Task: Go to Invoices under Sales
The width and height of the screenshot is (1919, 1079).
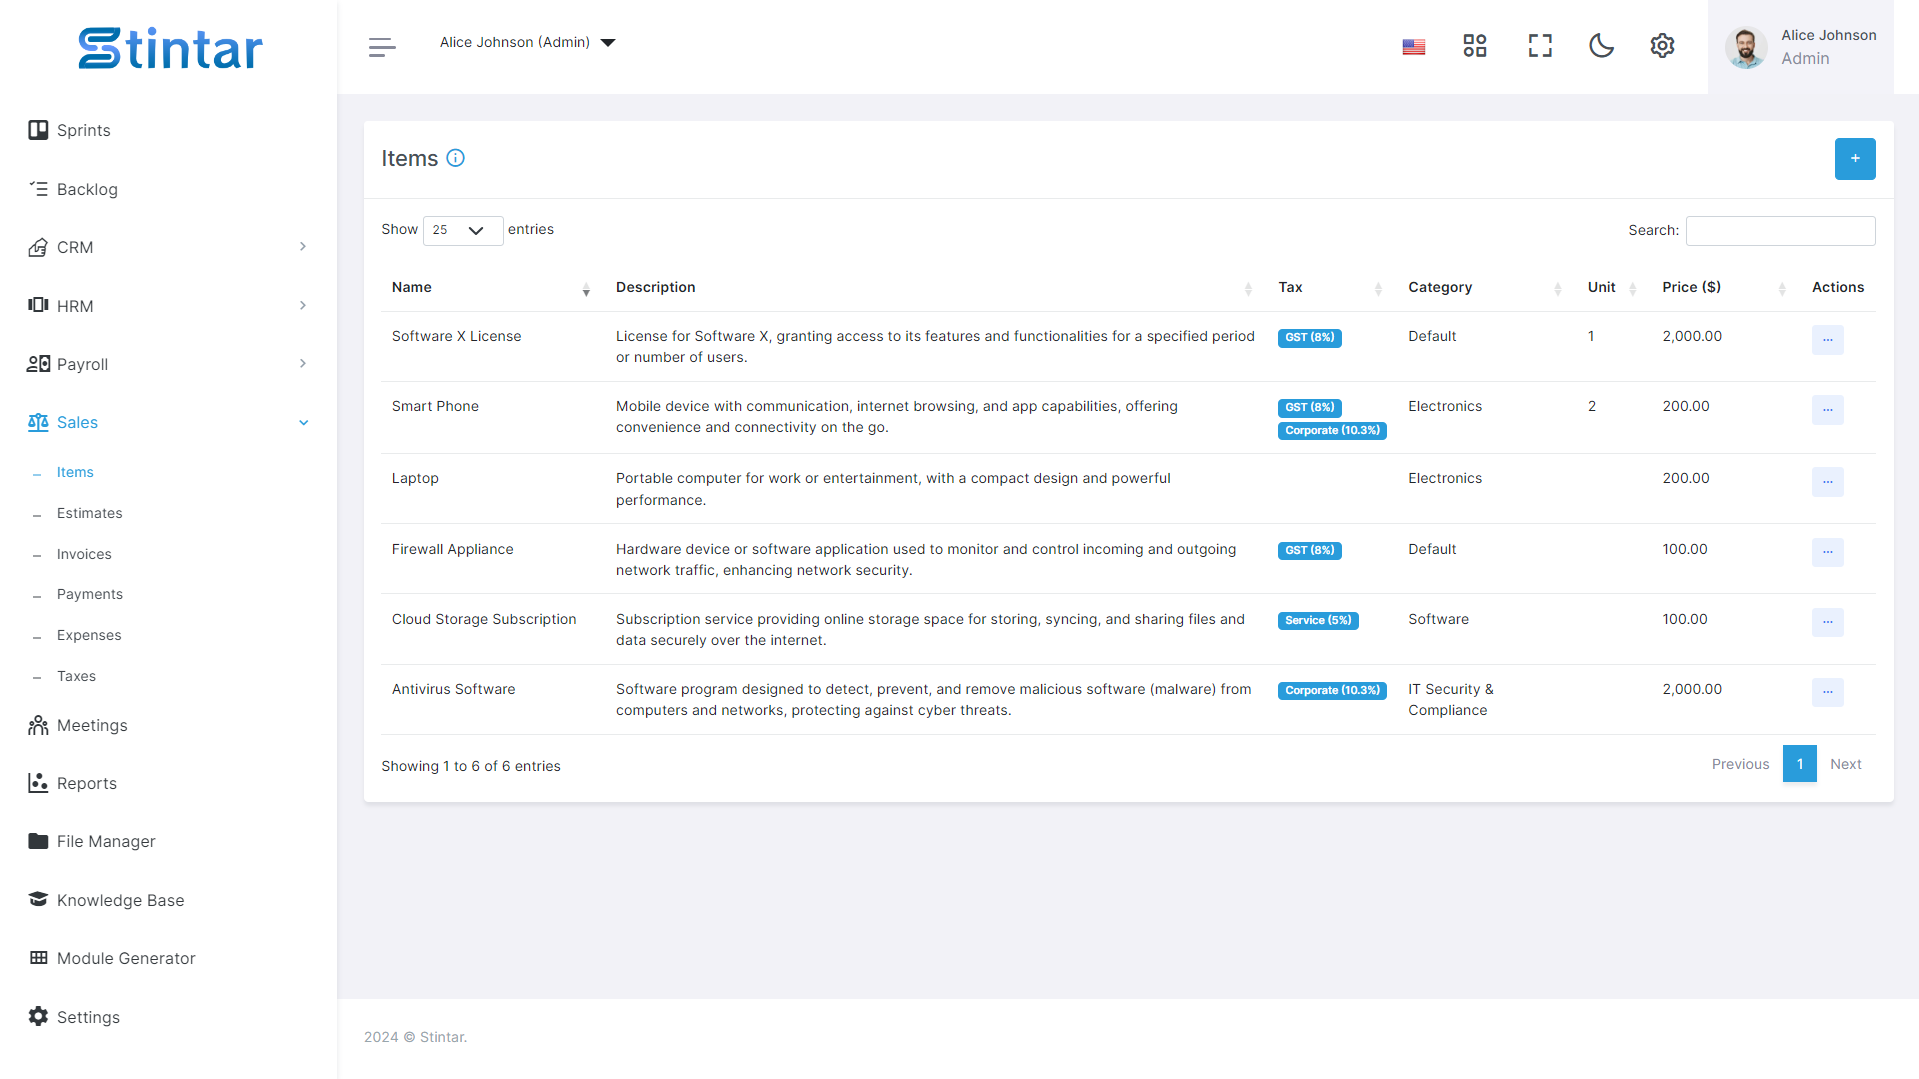Action: [x=84, y=554]
